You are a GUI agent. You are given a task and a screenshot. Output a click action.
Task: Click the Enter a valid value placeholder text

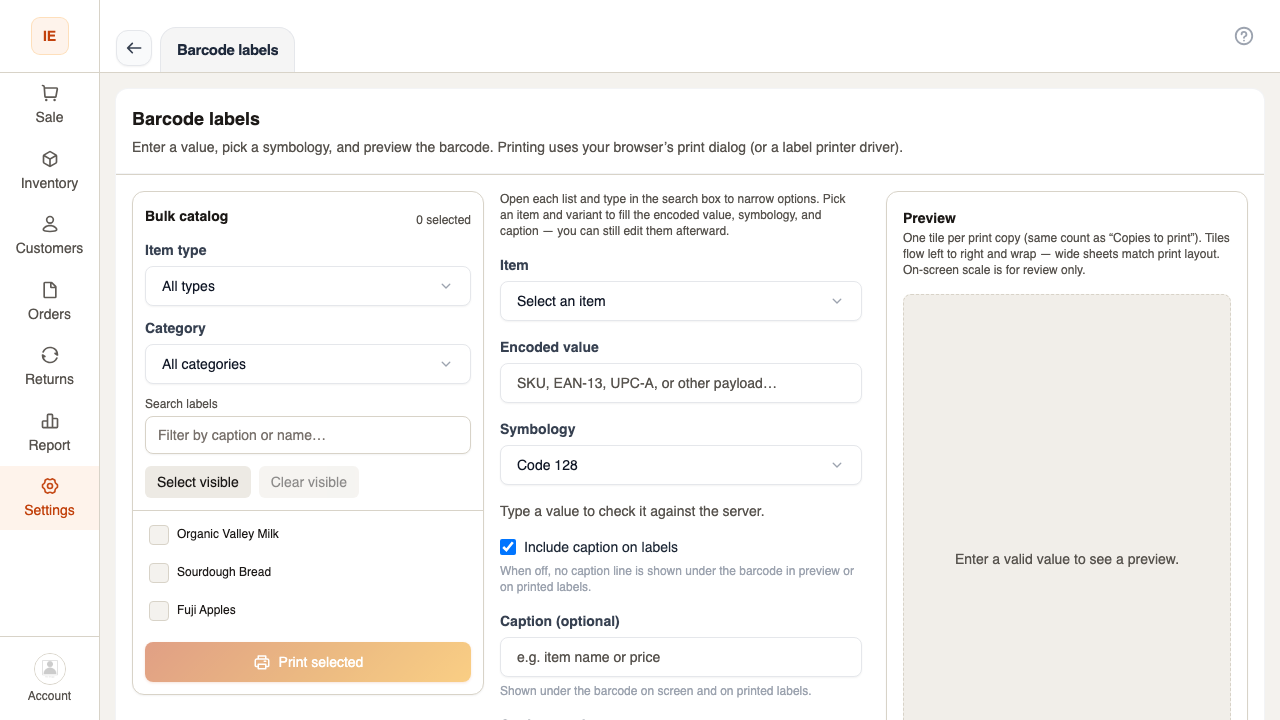1067,559
